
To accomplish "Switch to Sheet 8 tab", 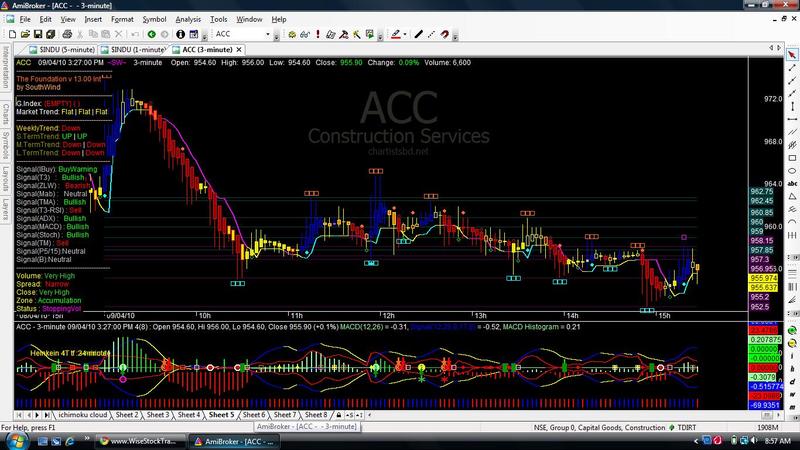I will [316, 415].
